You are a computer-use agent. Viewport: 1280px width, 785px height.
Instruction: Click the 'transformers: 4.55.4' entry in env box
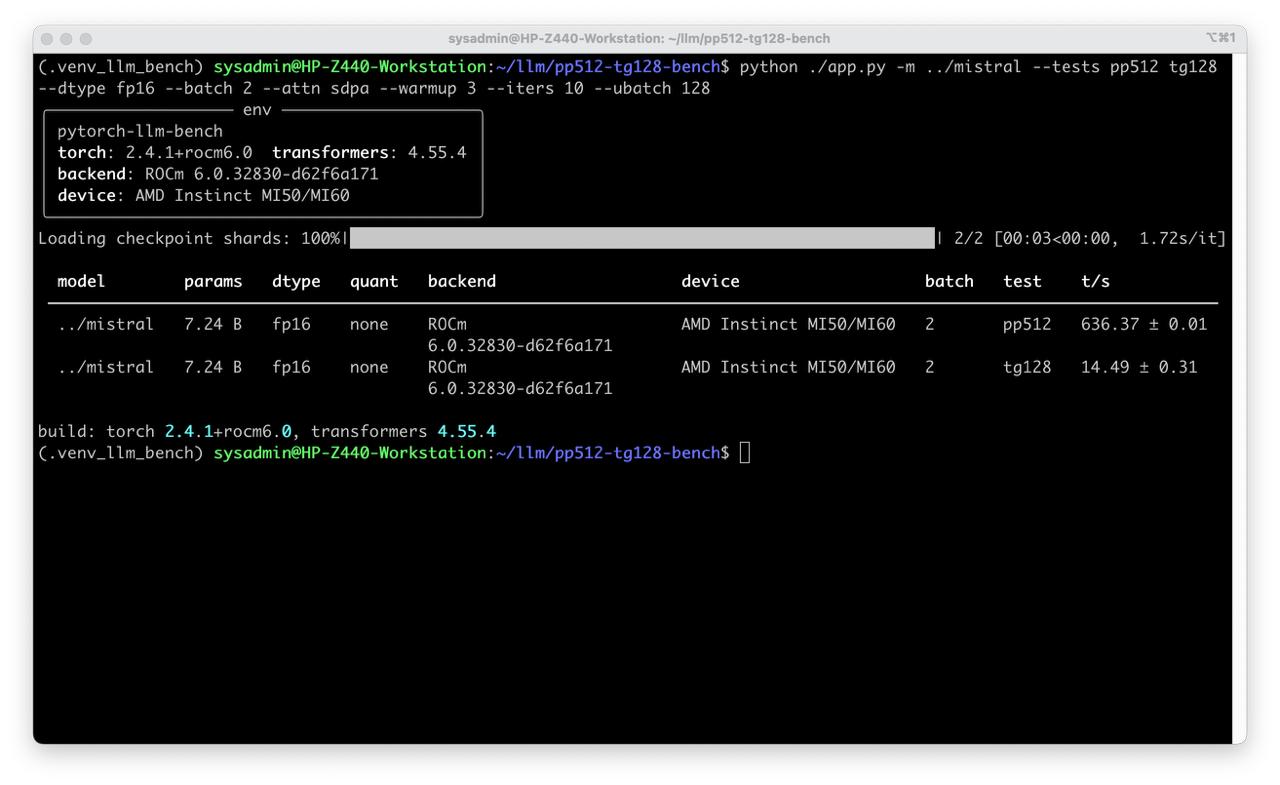pos(369,153)
